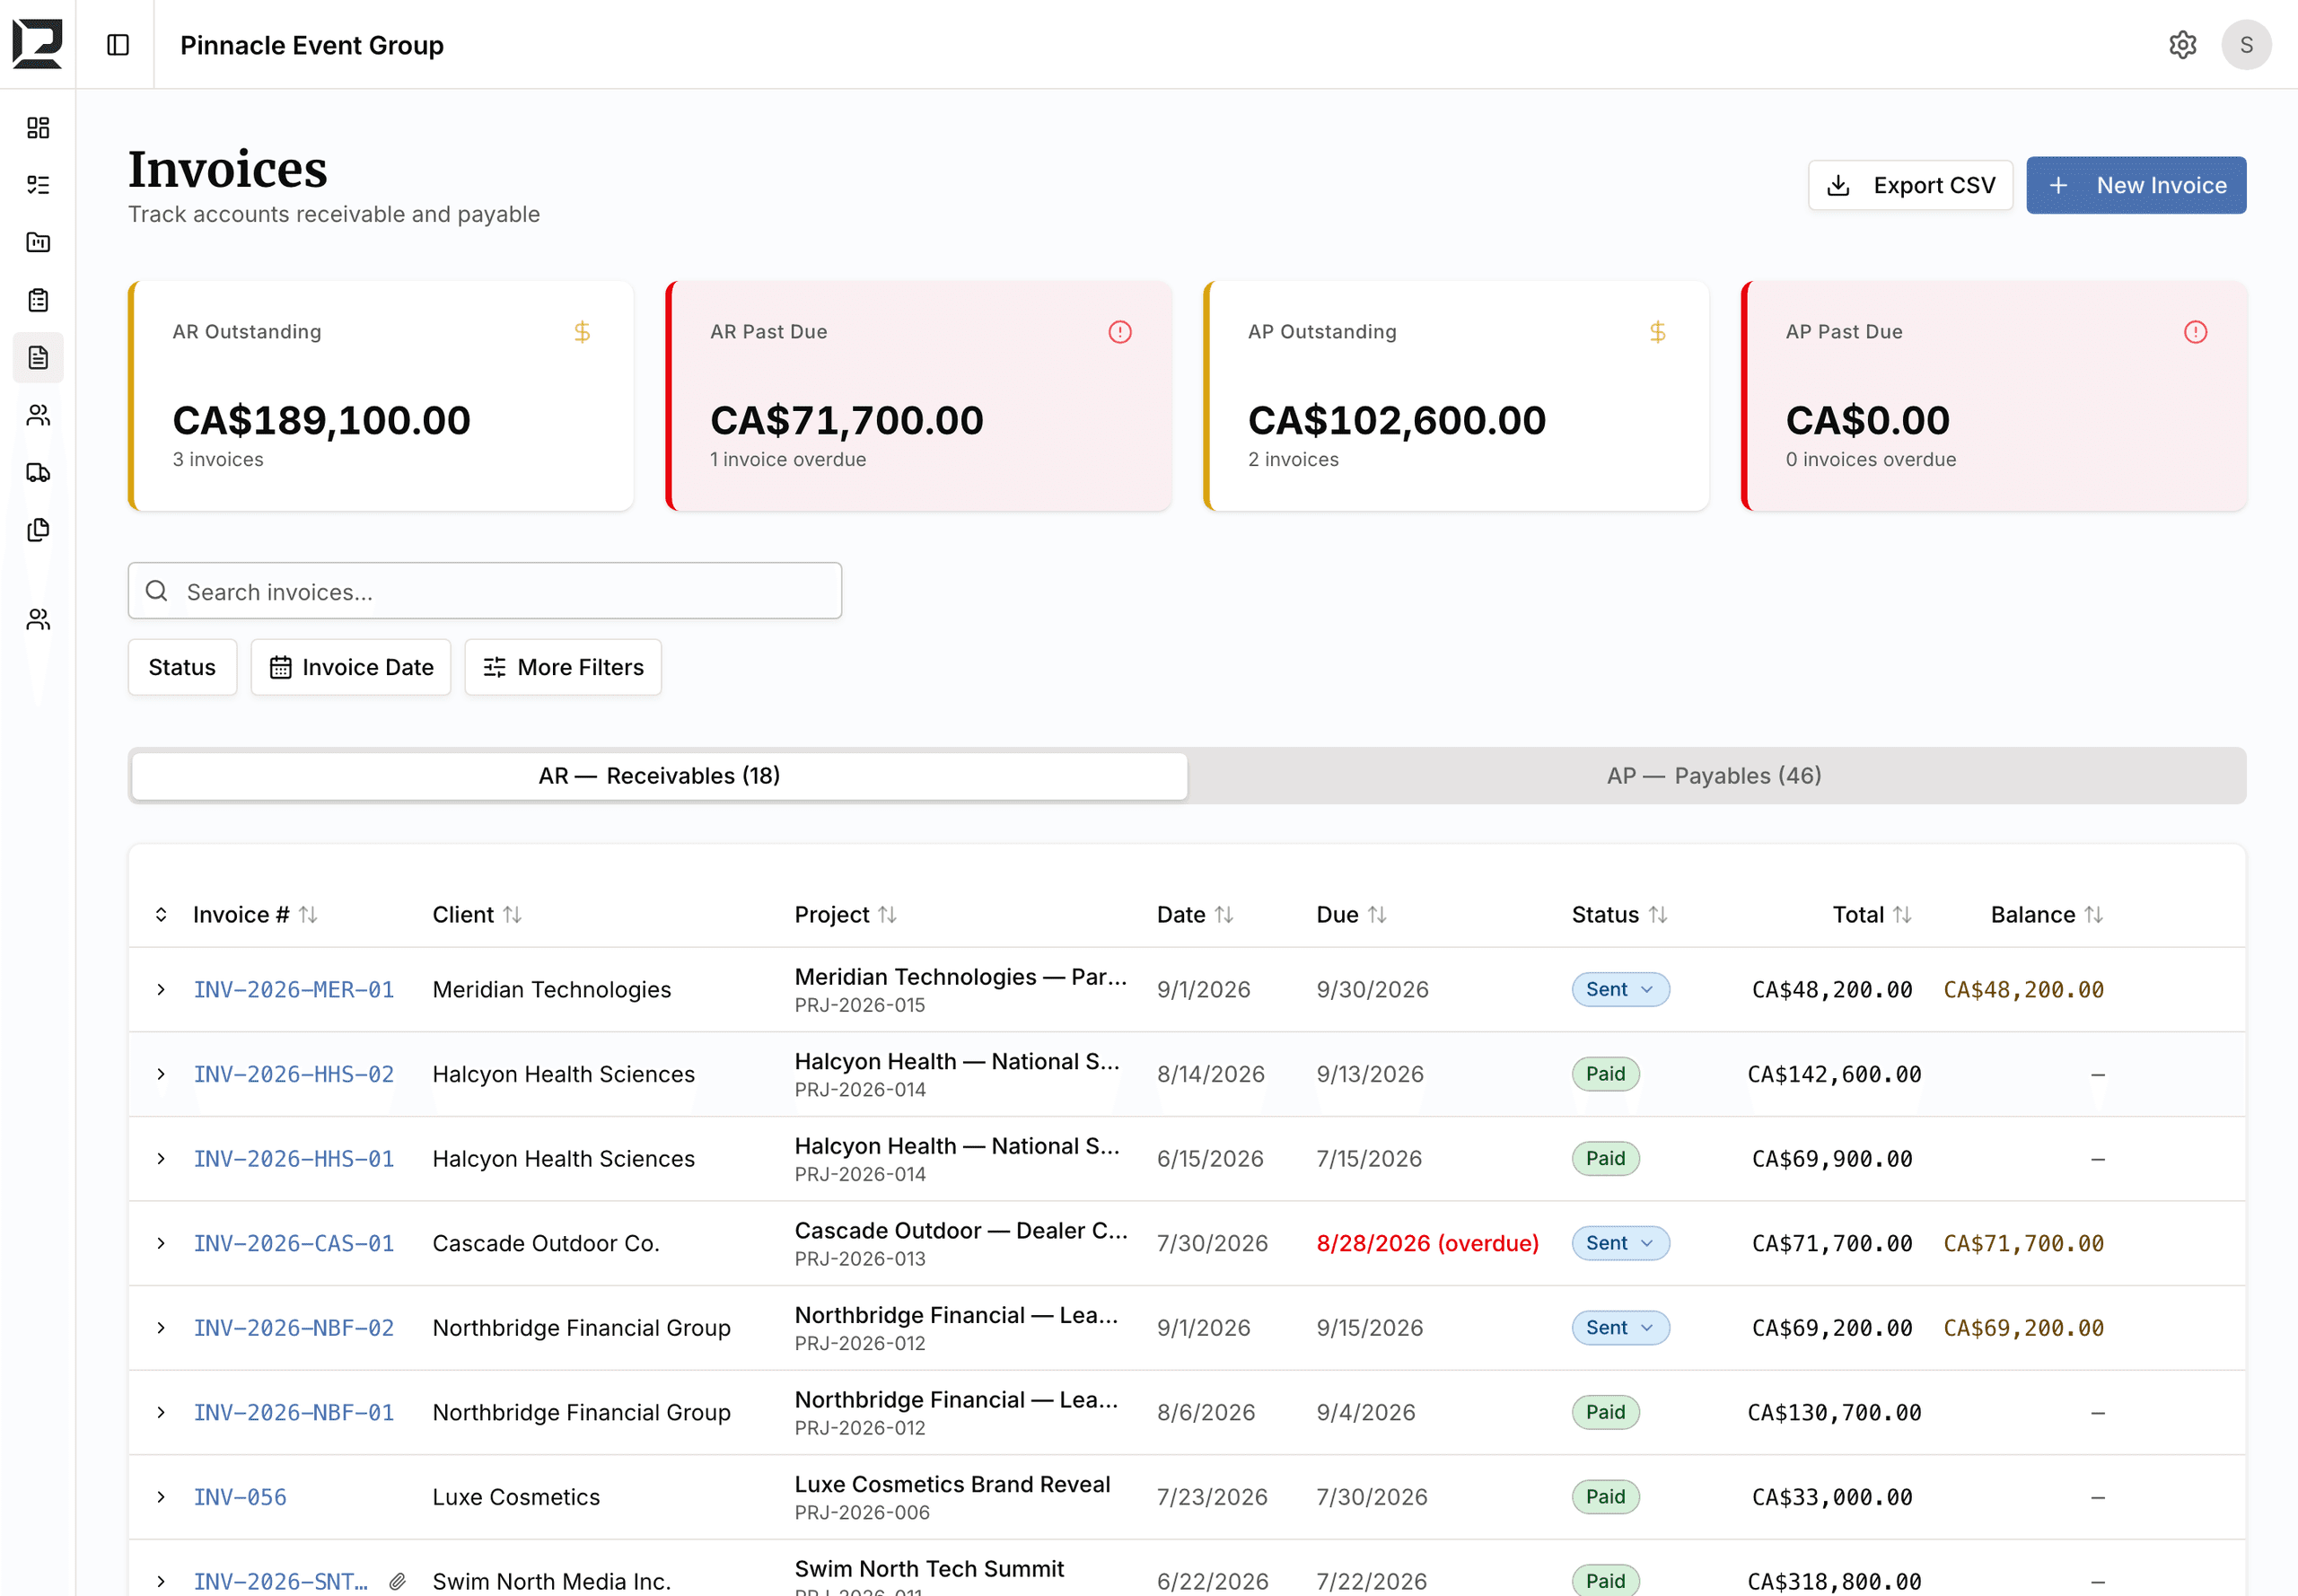Open the clients people sidebar icon
The image size is (2298, 1596).
click(x=38, y=415)
